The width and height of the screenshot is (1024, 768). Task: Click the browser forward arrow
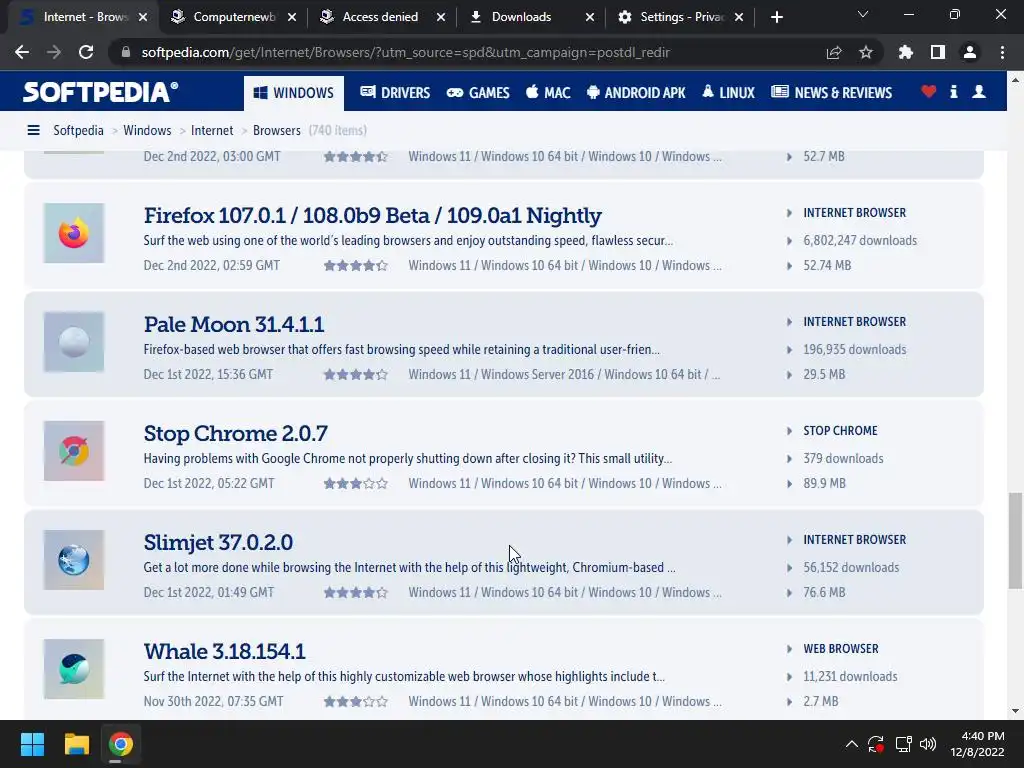[x=54, y=52]
